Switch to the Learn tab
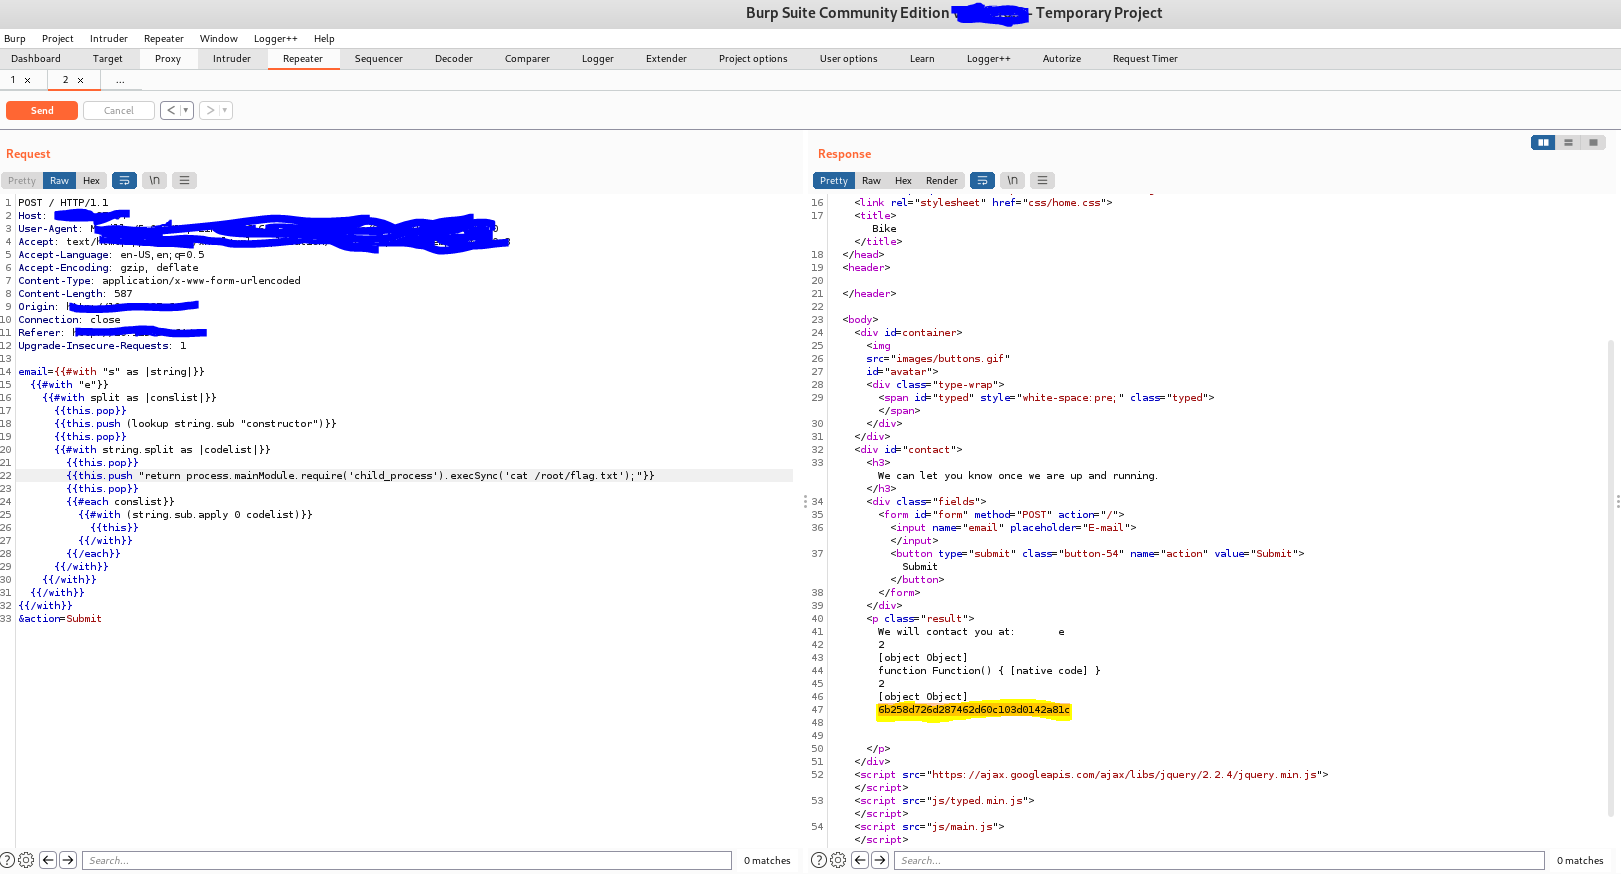The height and width of the screenshot is (874, 1621). point(922,59)
